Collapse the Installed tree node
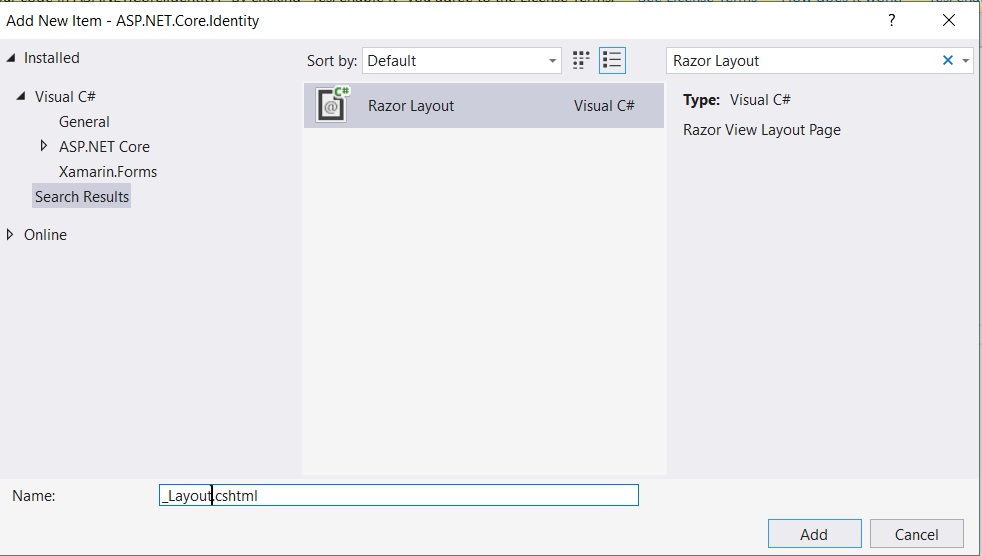 coord(11,58)
